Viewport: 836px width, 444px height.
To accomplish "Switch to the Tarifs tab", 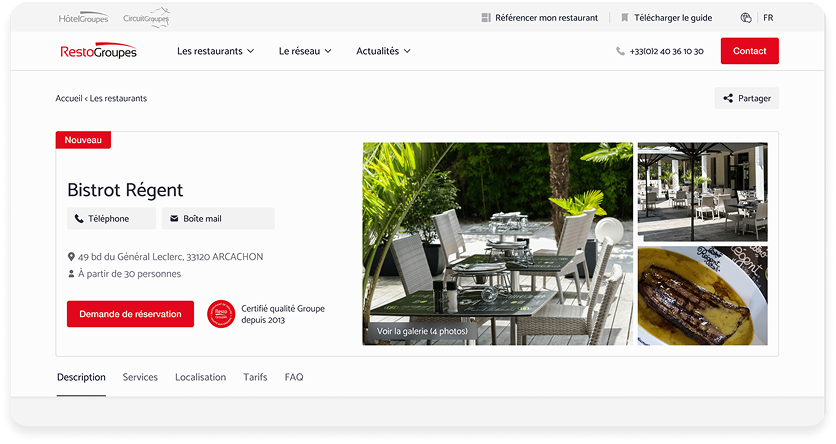I will 255,377.
